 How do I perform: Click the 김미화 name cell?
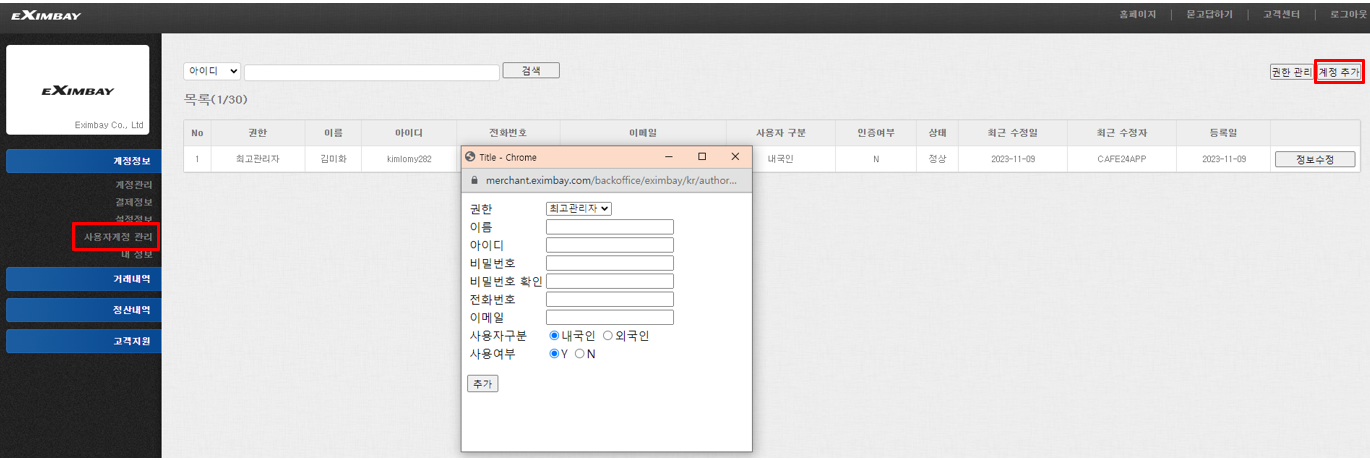(x=333, y=159)
